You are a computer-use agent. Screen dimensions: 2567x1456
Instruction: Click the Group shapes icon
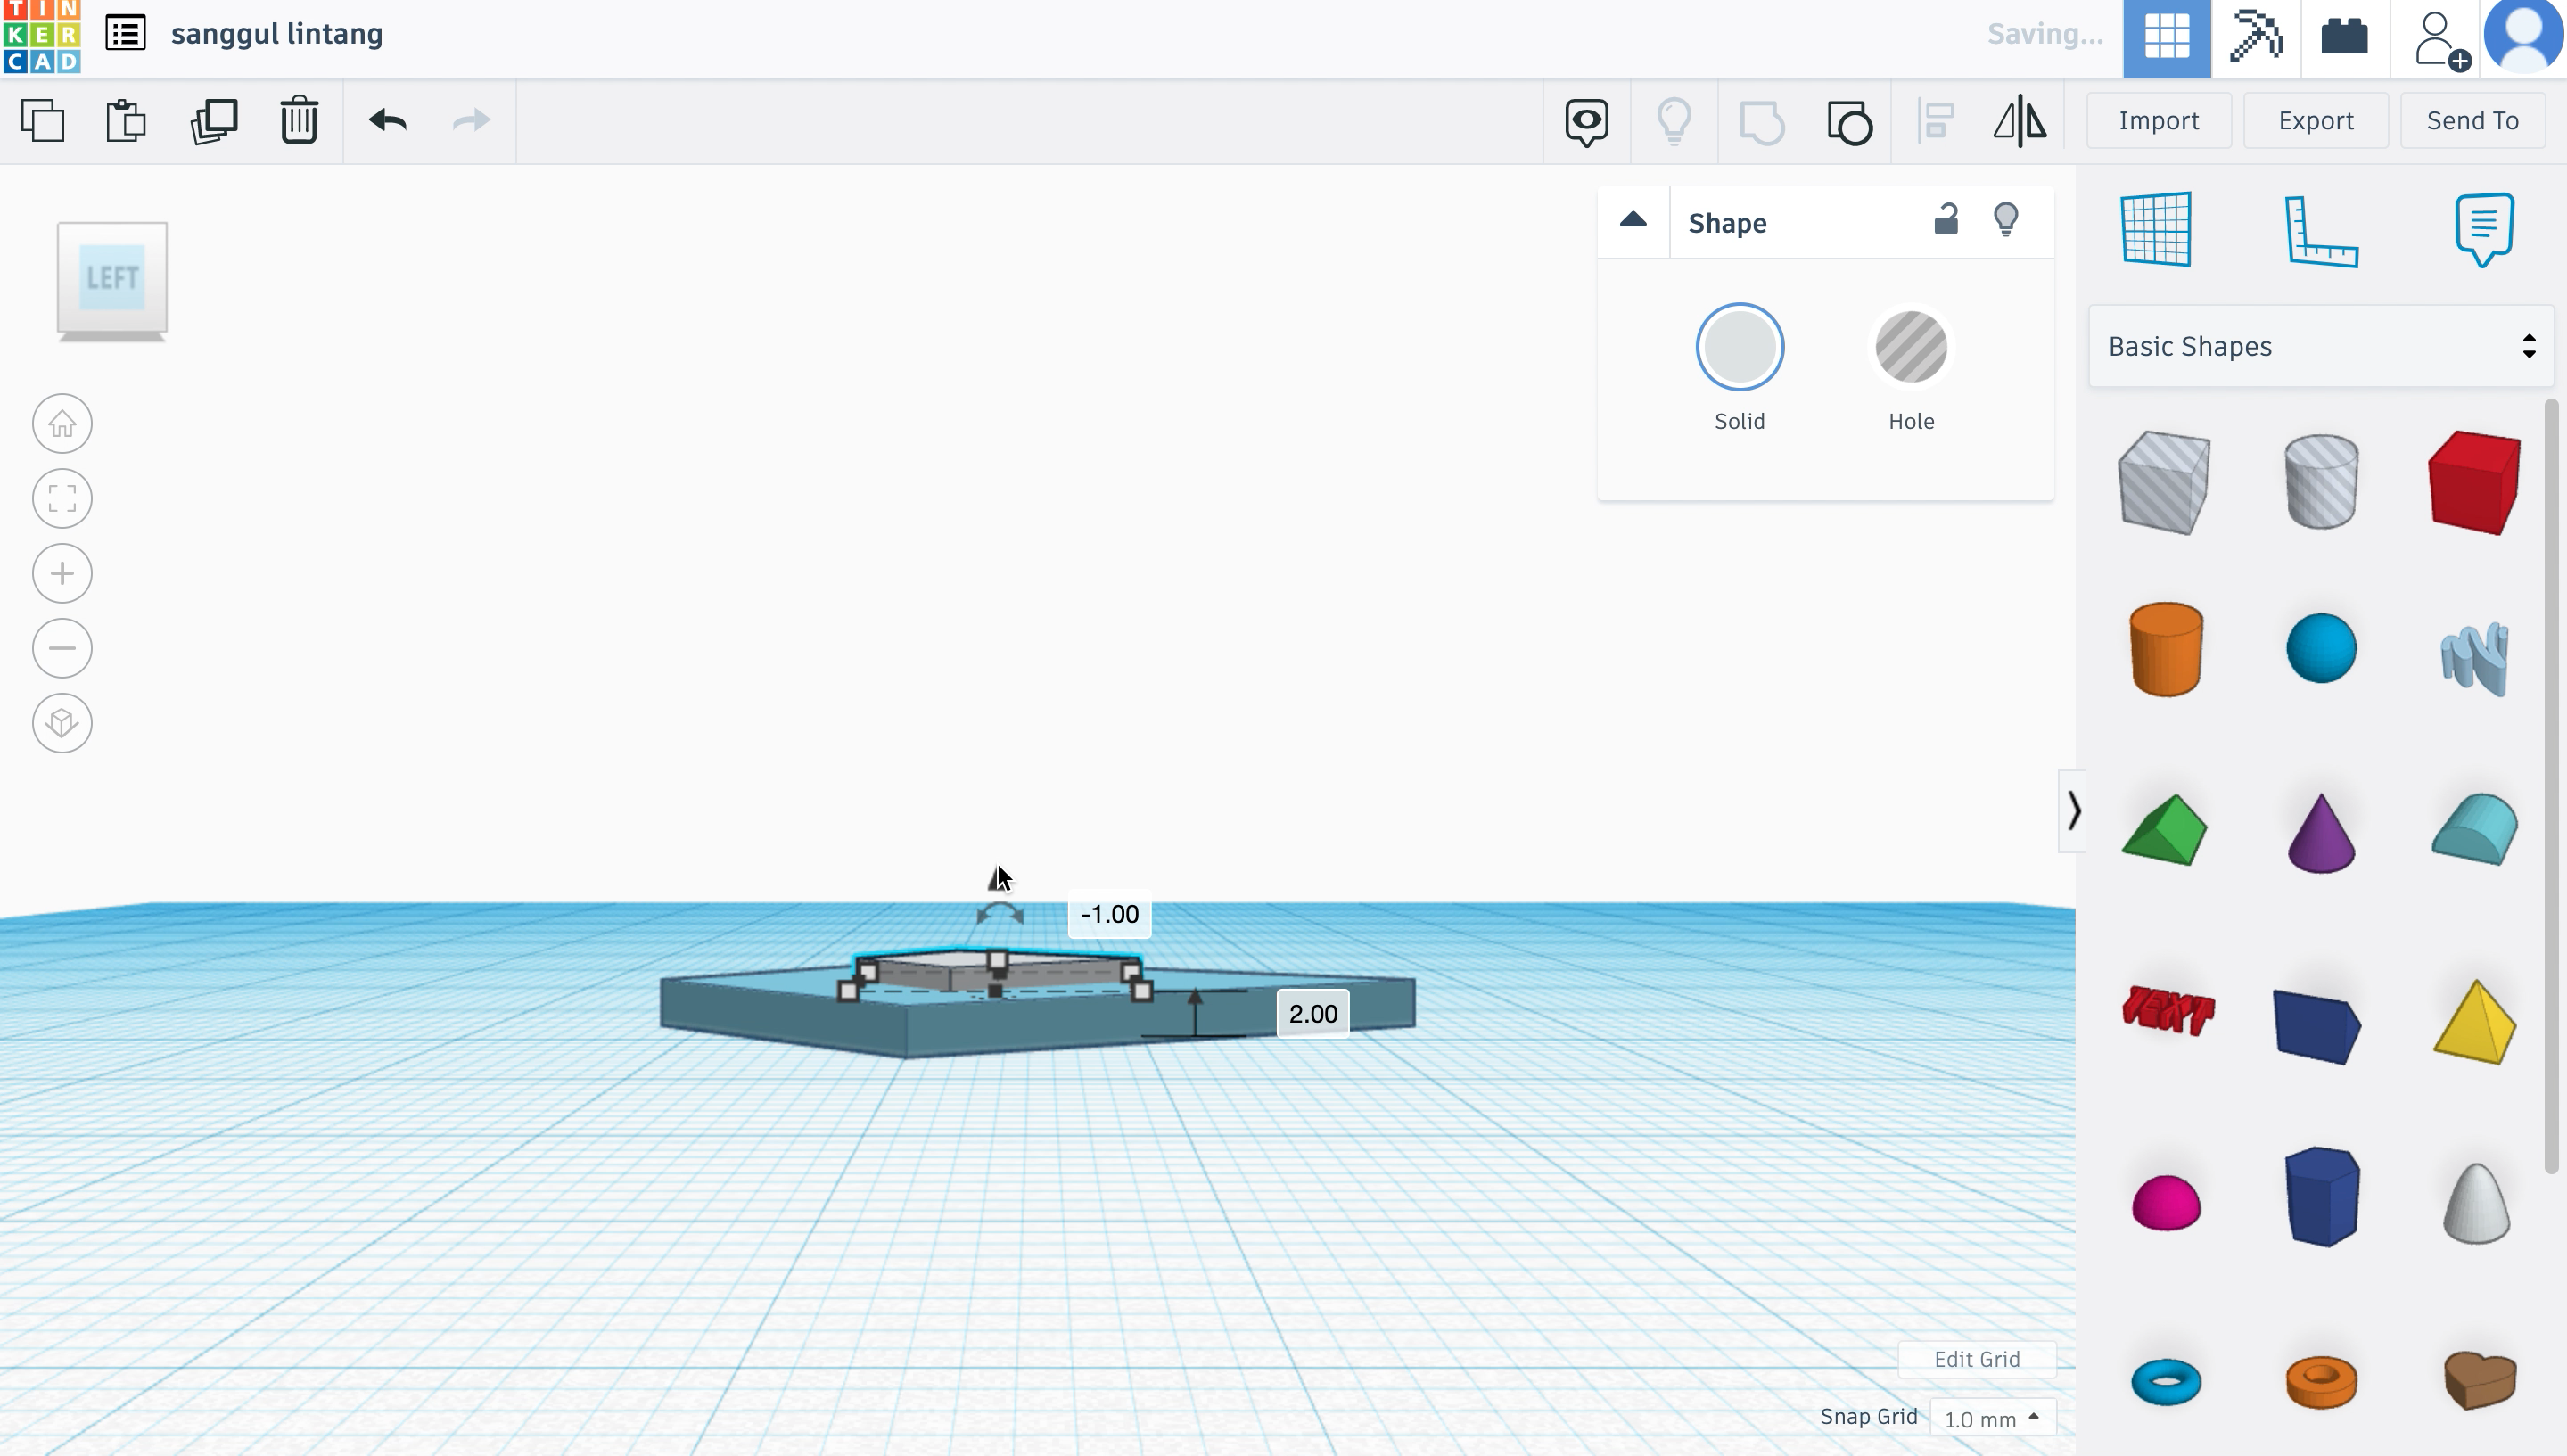tap(1762, 122)
